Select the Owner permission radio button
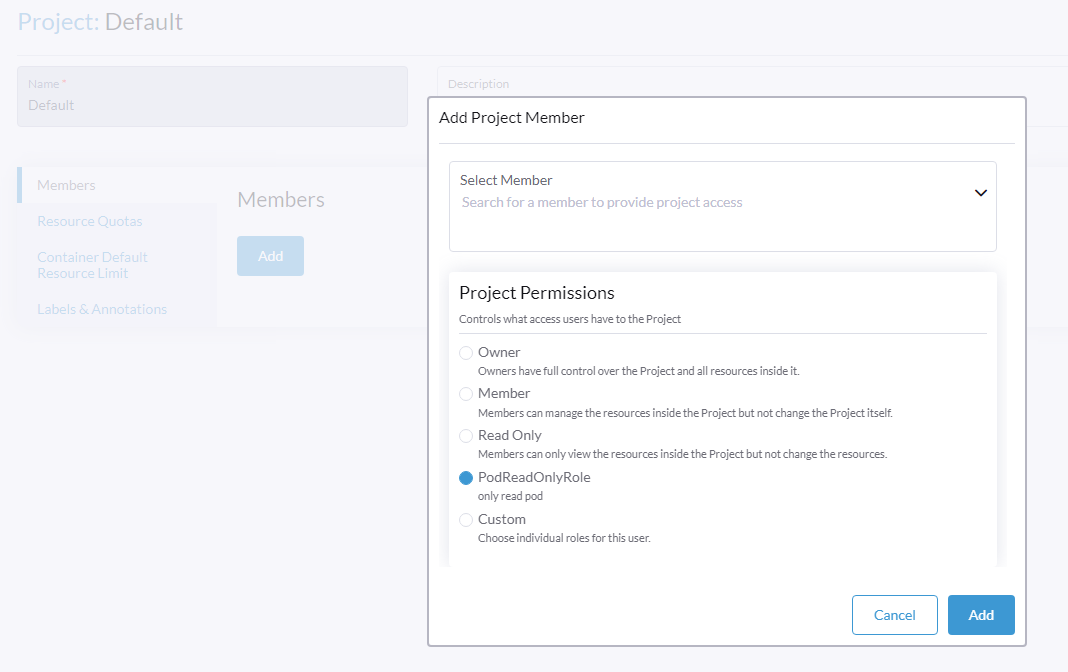This screenshot has height=672, width=1068. [466, 353]
